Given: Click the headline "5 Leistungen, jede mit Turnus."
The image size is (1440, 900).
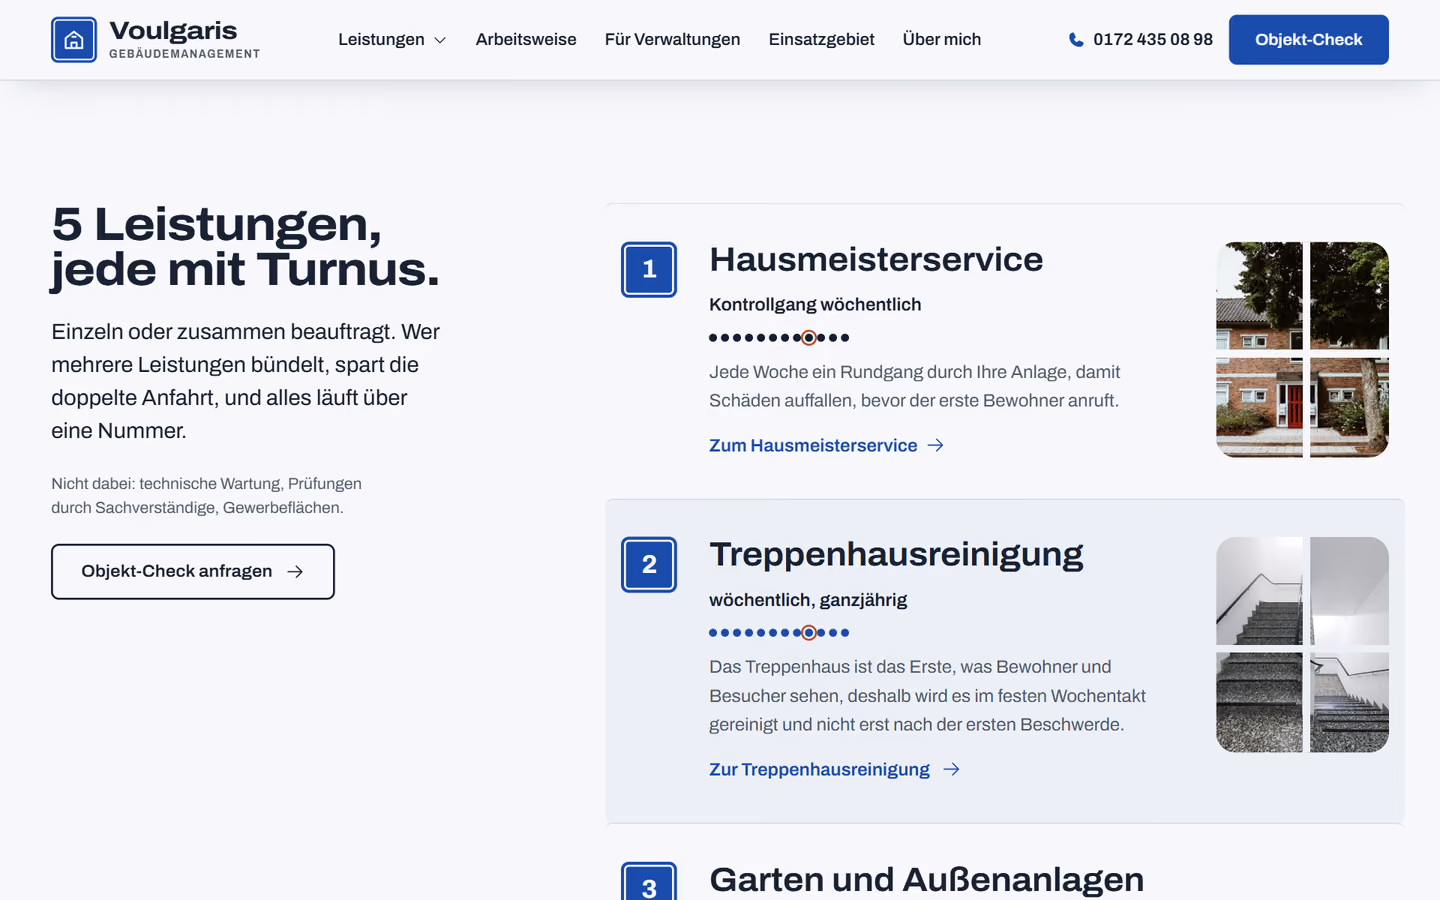Looking at the screenshot, I should (246, 246).
